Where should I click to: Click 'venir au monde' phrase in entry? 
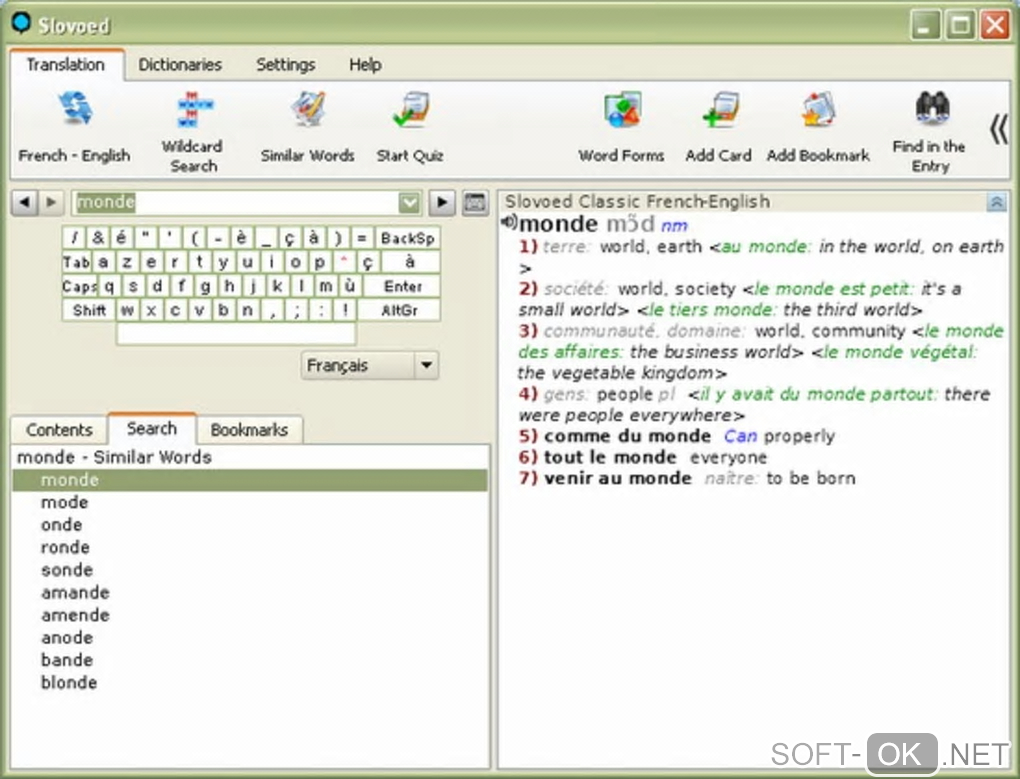pos(618,478)
